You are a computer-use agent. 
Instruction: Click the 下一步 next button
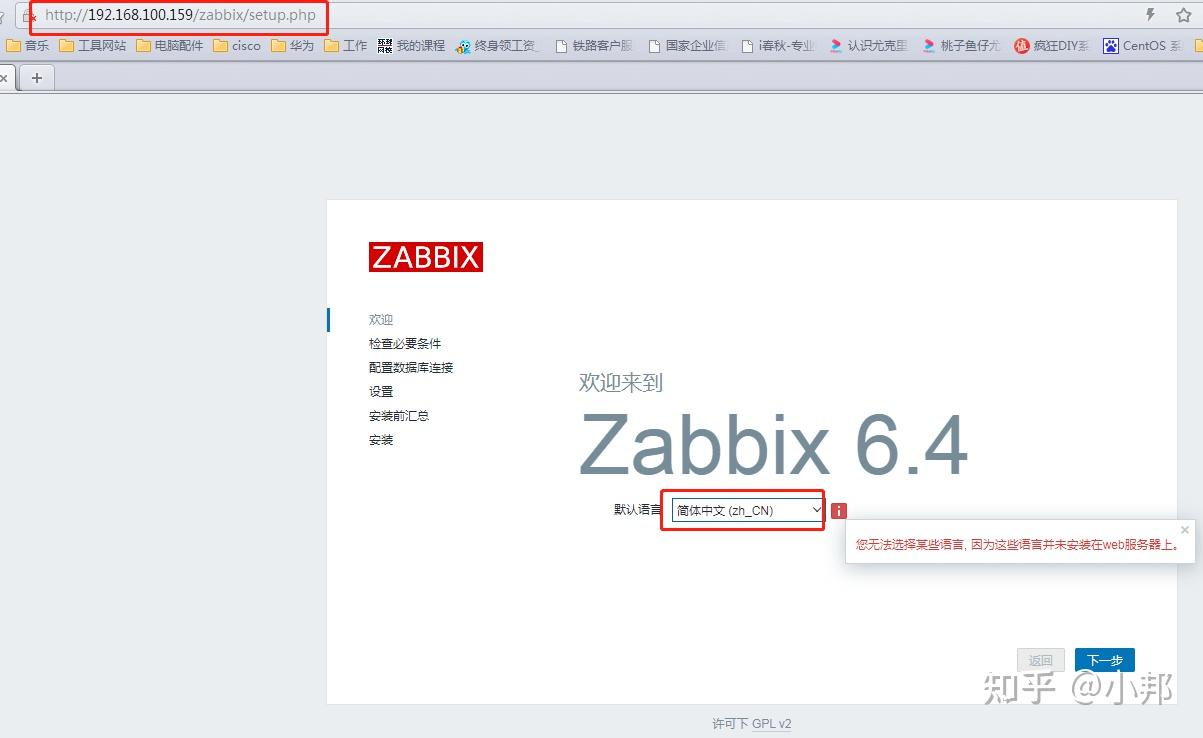pyautogui.click(x=1105, y=661)
